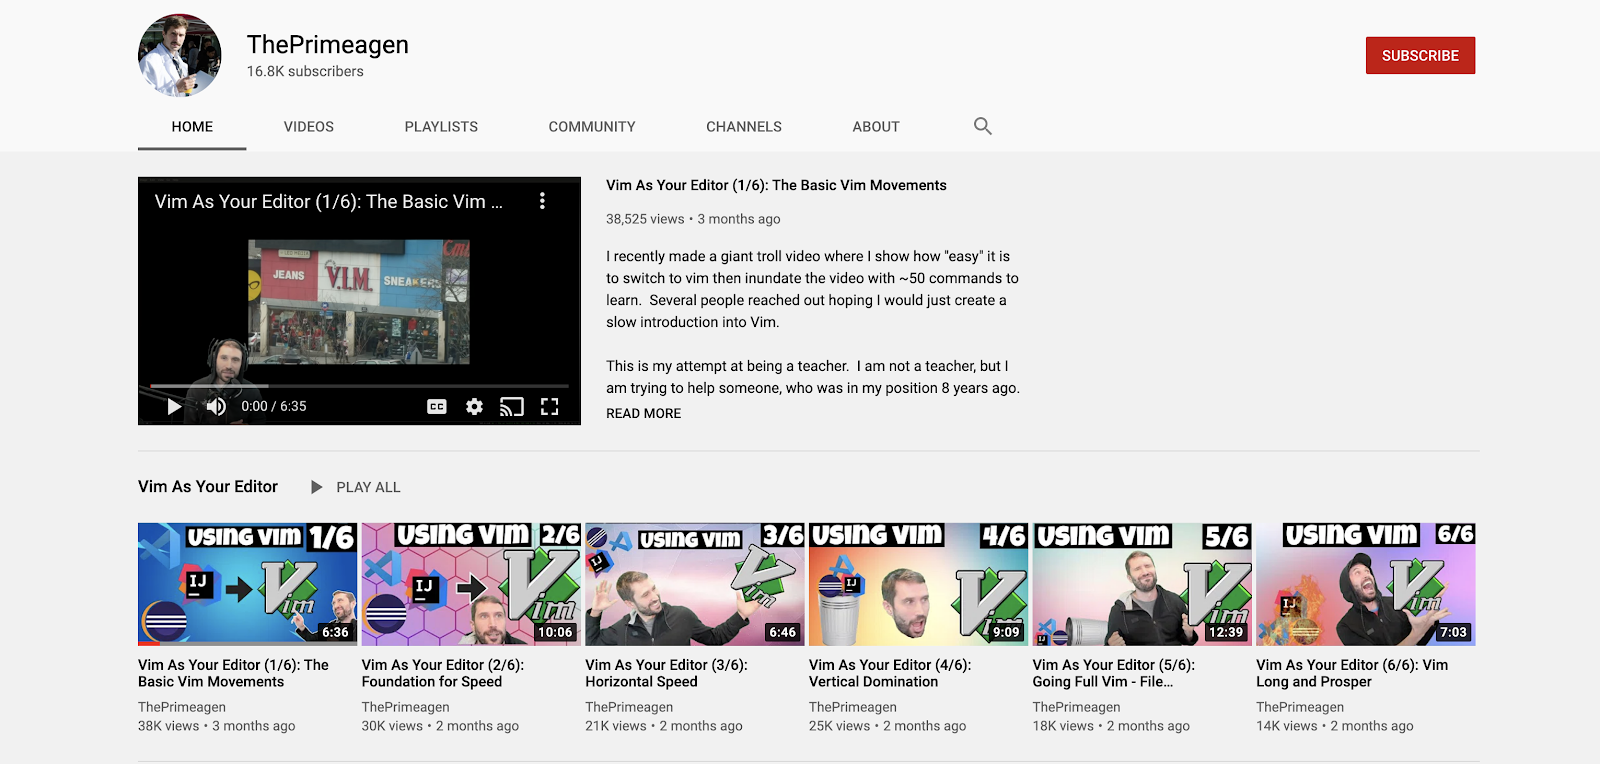Open ThePrimeagen channel avatar
The height and width of the screenshot is (764, 1600).
click(x=180, y=55)
